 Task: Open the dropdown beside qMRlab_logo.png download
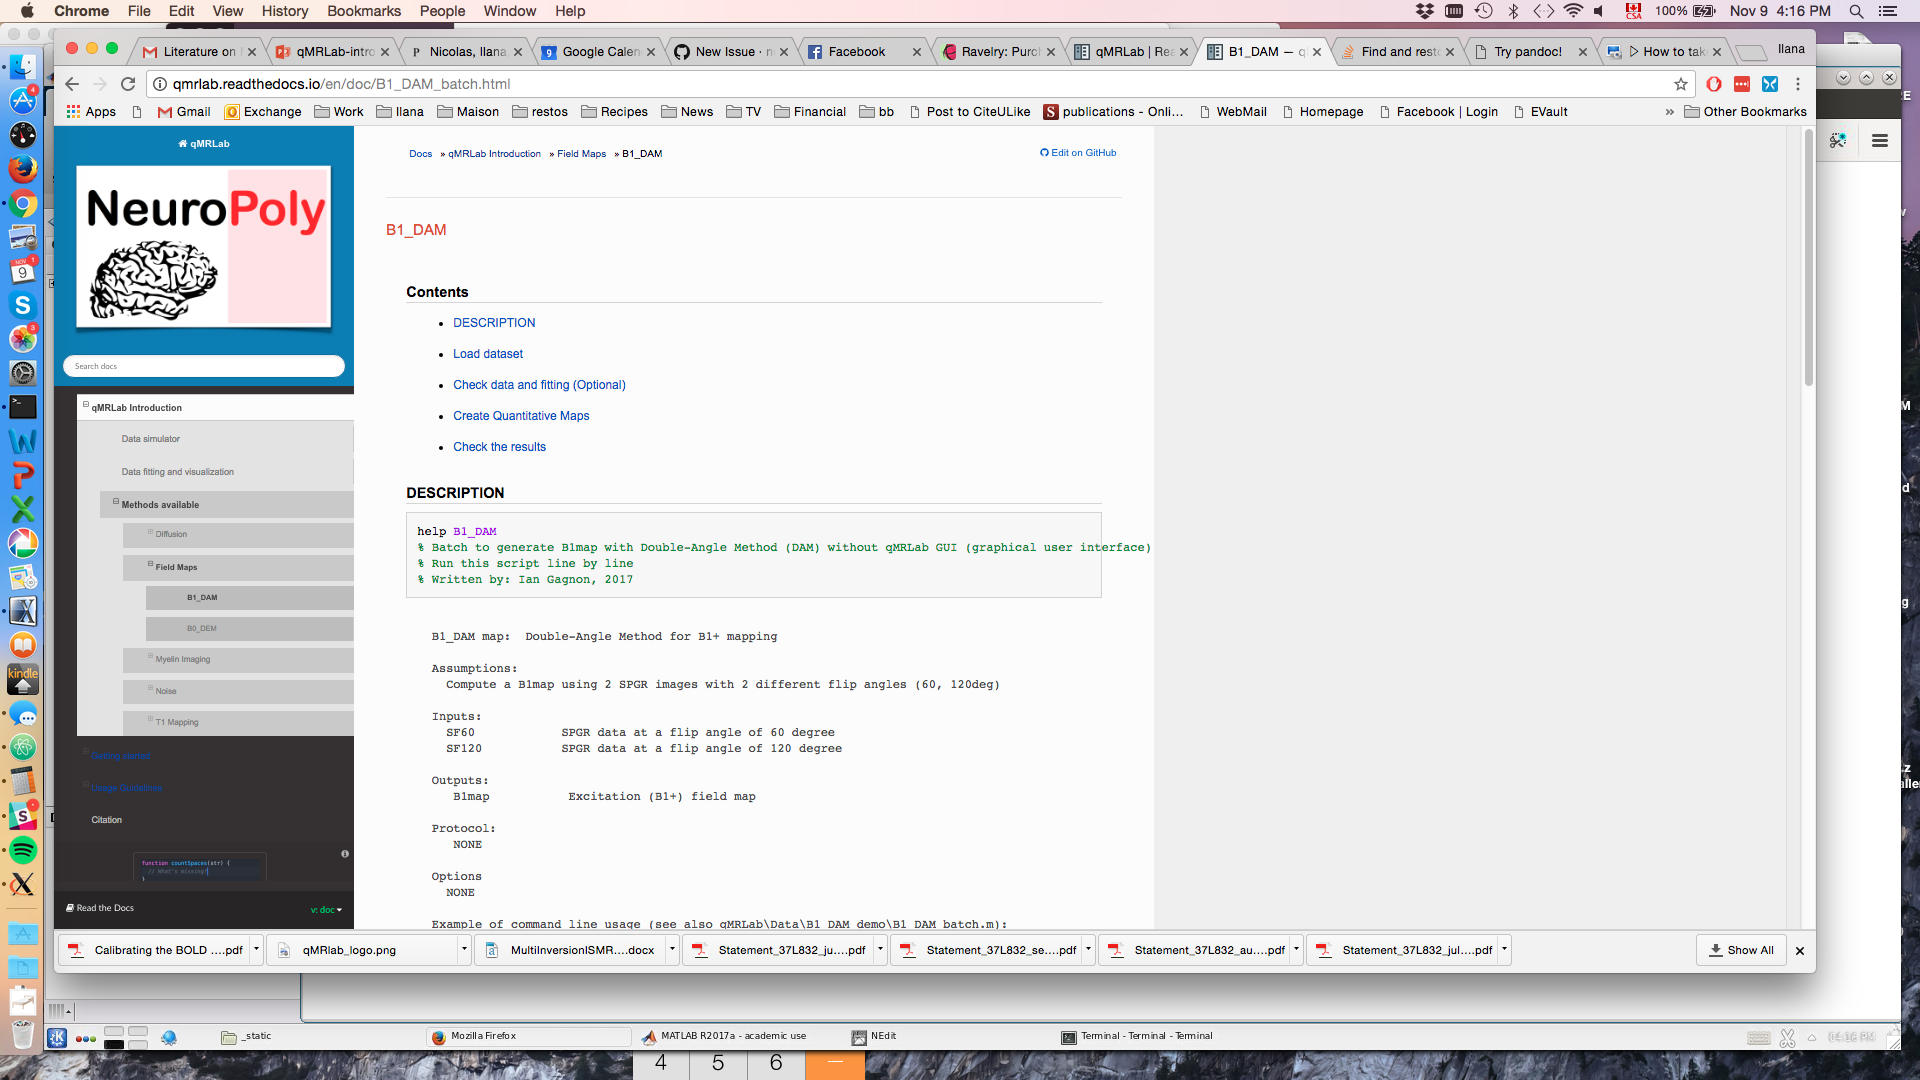(464, 950)
